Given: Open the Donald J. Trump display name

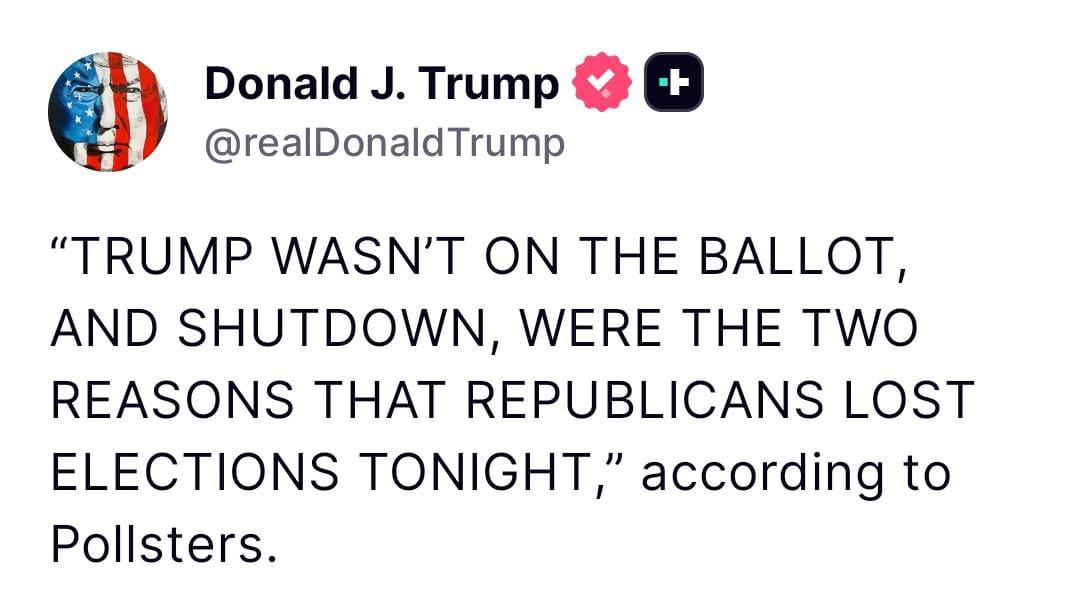Looking at the screenshot, I should coord(381,85).
